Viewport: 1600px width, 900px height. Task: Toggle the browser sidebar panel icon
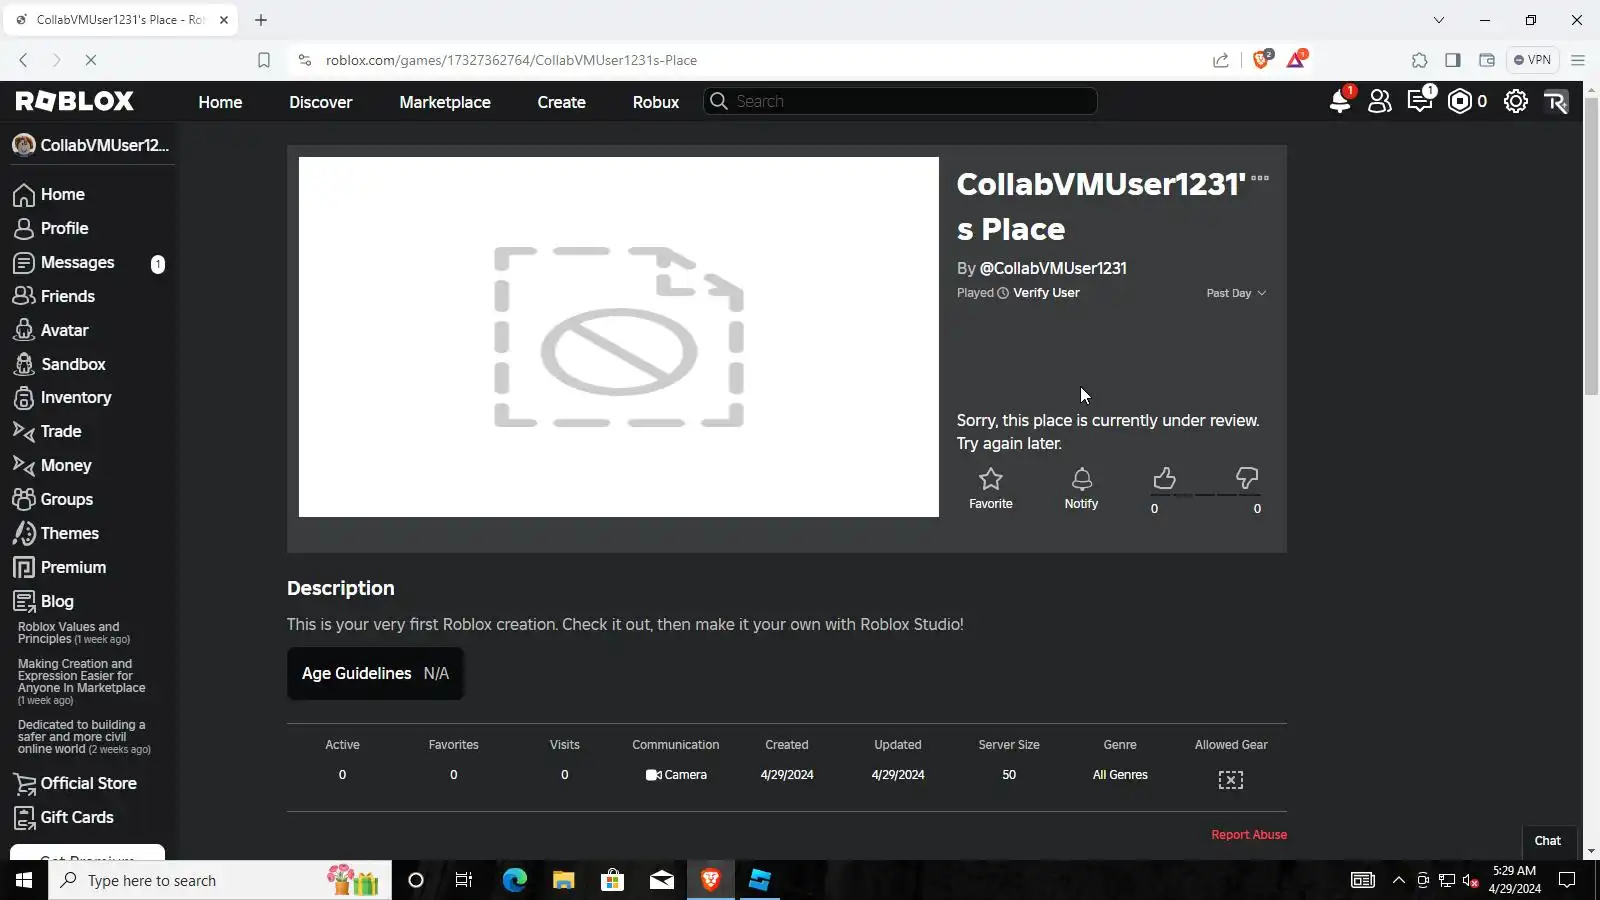(x=1453, y=60)
